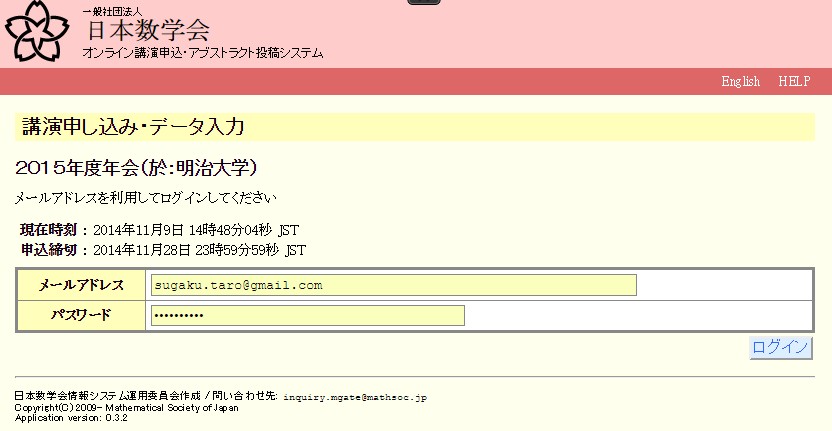
Task: Click the inquiry.mgate@mathsoc.jp contact address
Action: [x=355, y=397]
